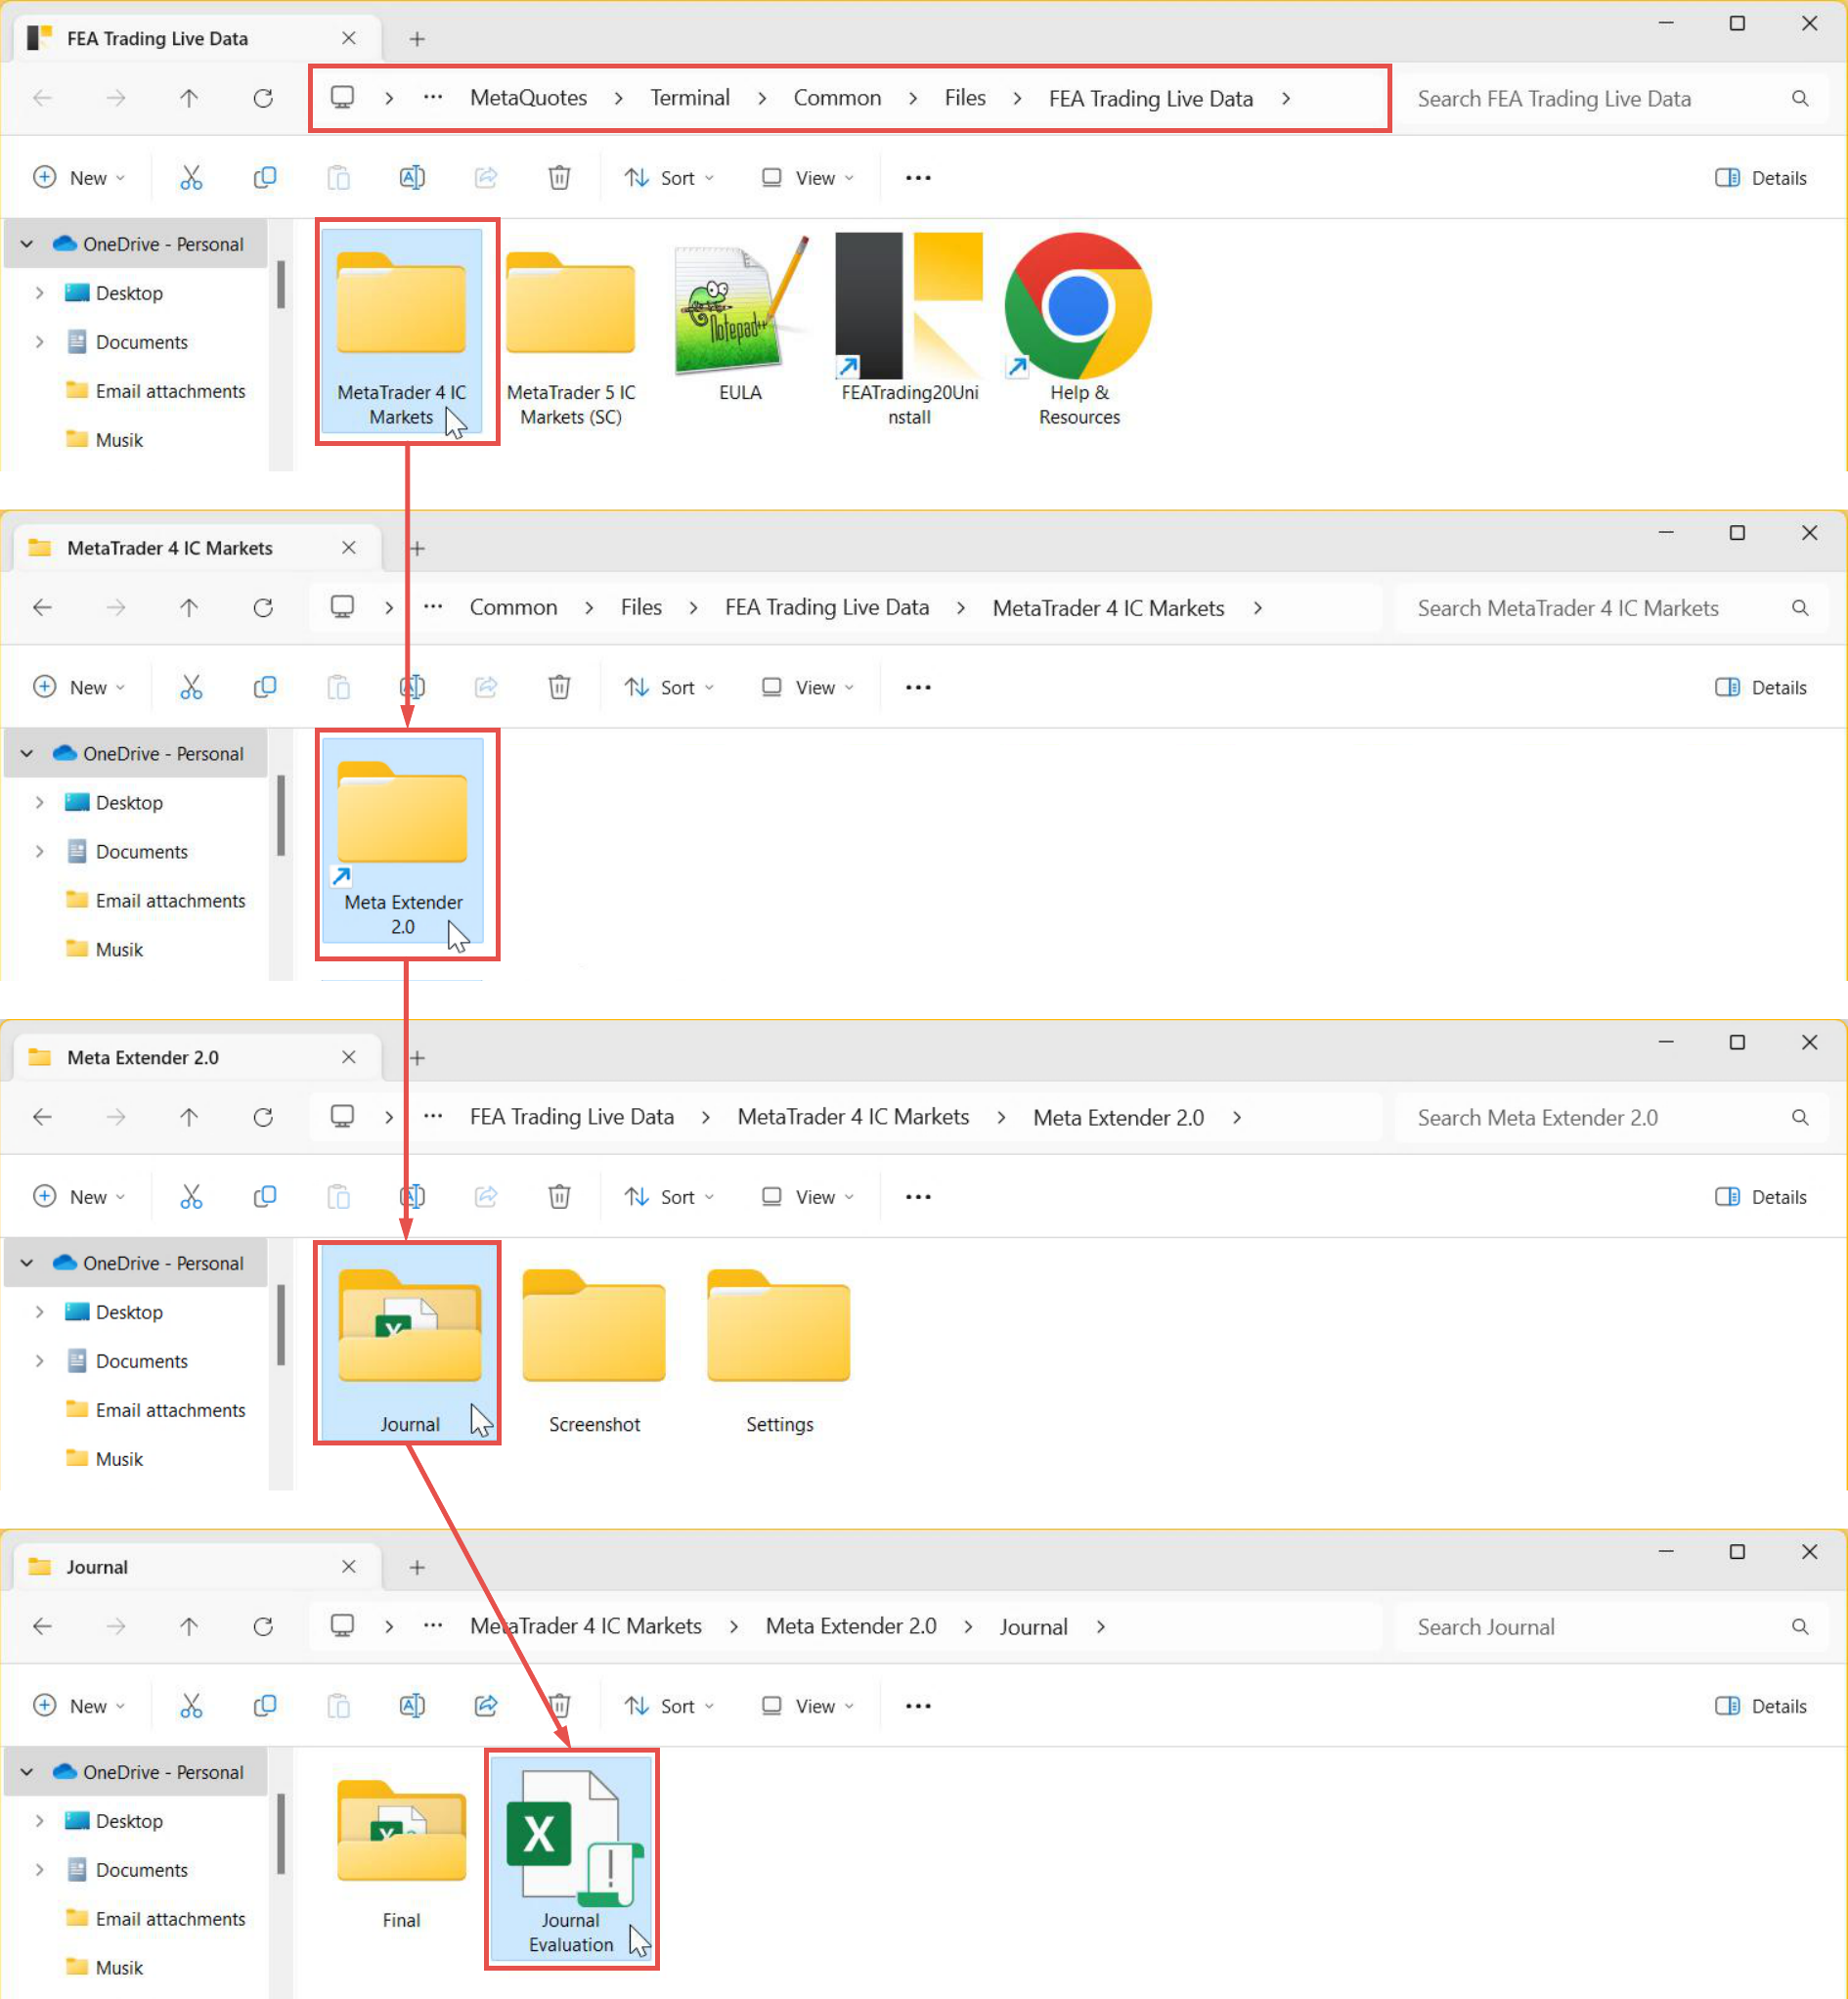The image size is (1848, 1999).
Task: Click Search FEA Trading Live Data field
Action: [1612, 98]
